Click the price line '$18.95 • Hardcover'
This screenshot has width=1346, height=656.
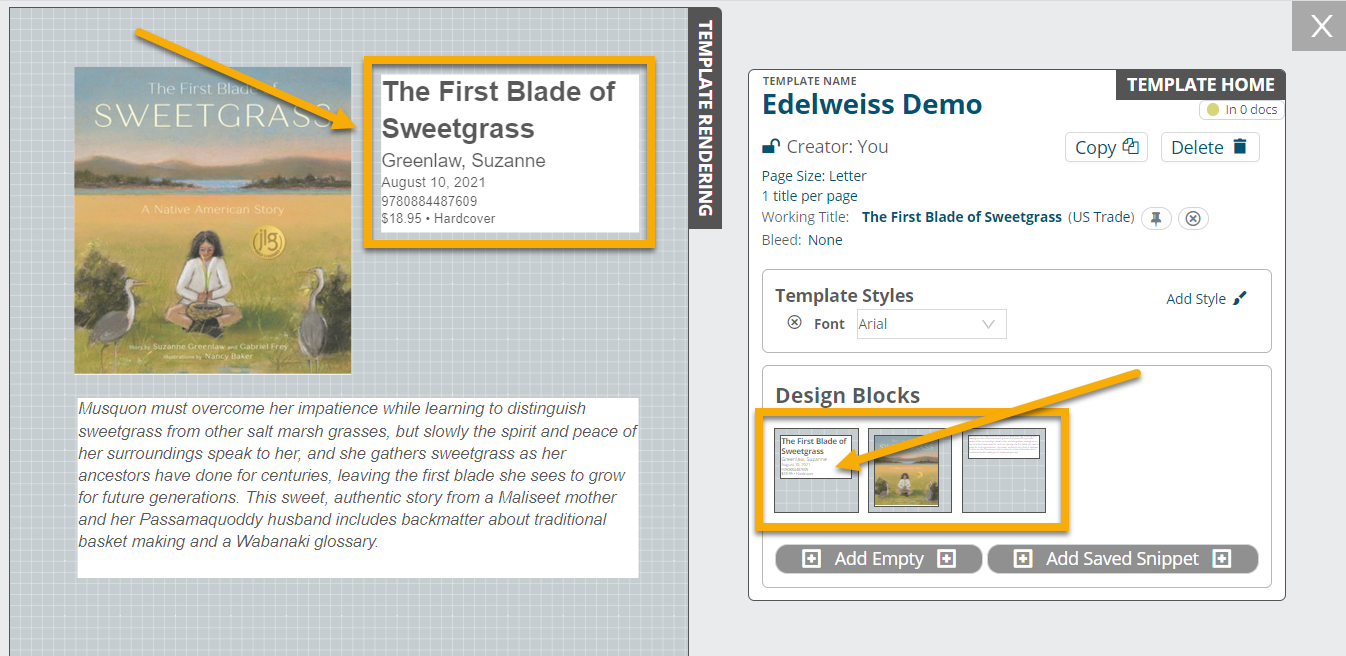point(439,218)
